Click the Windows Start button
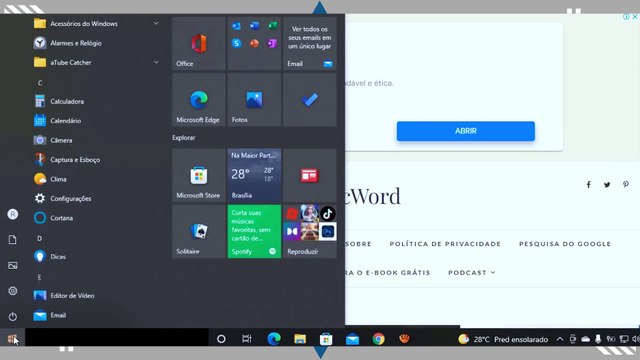The image size is (640, 360). 12,338
